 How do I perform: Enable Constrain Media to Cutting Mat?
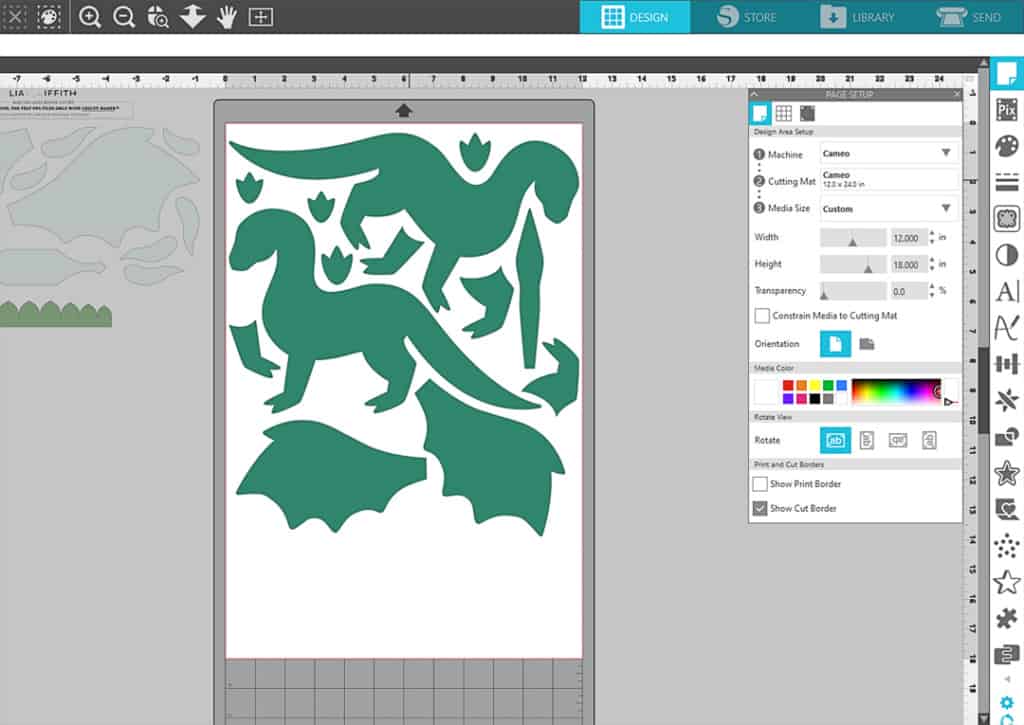[763, 316]
